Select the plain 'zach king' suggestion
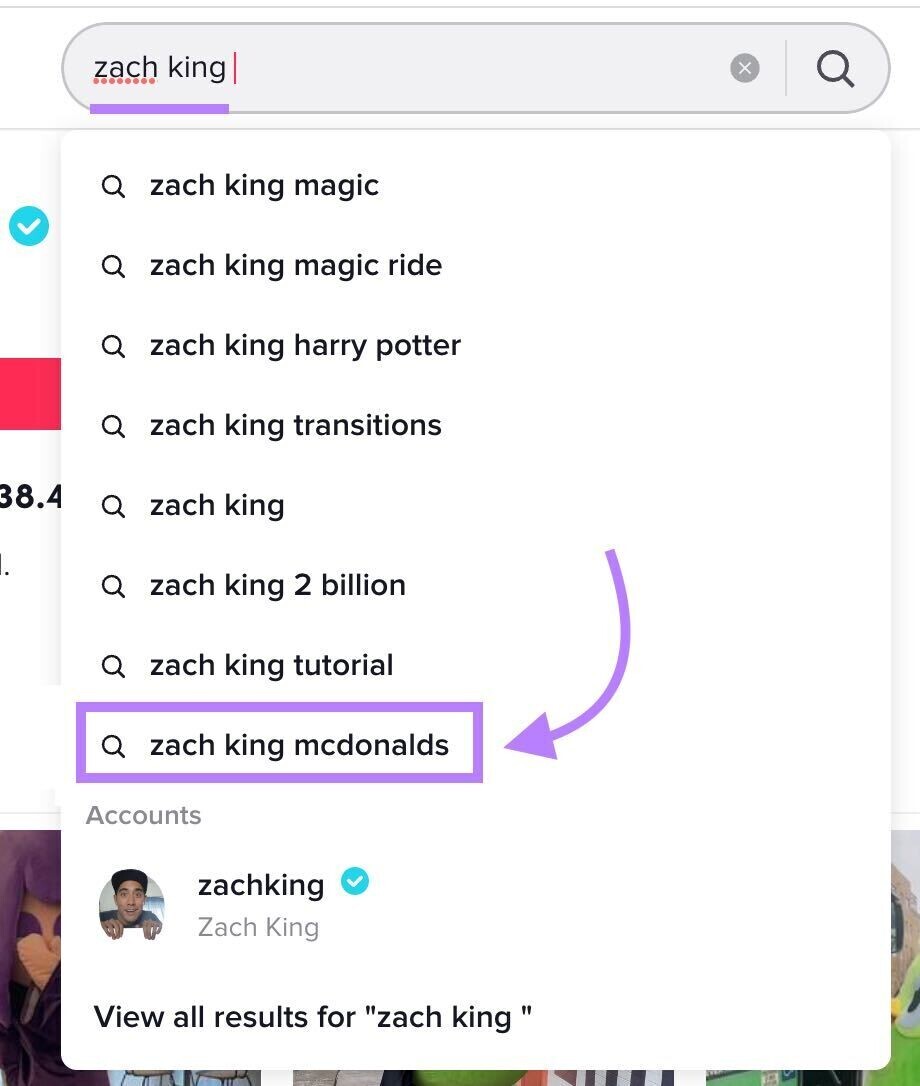This screenshot has width=920, height=1086. 216,505
